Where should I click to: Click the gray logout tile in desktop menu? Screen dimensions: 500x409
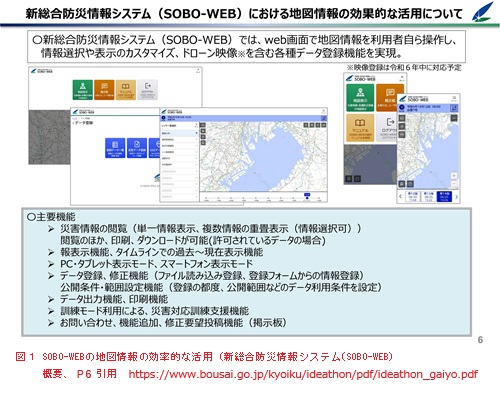(147, 89)
